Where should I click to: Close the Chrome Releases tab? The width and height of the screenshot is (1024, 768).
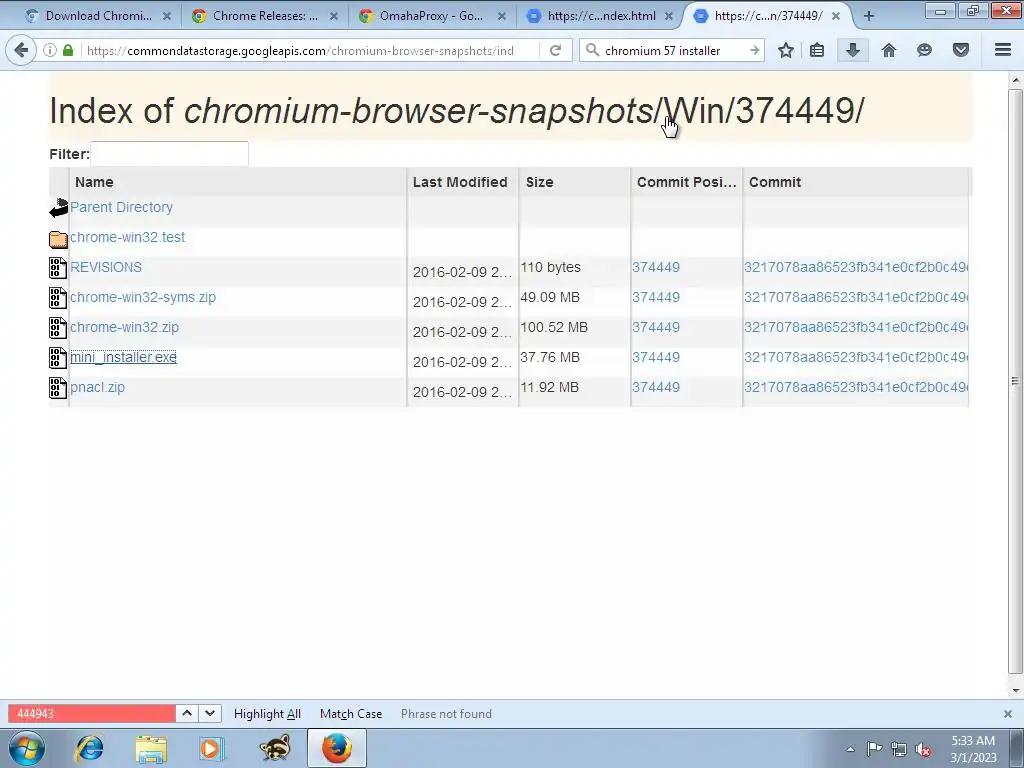click(334, 16)
